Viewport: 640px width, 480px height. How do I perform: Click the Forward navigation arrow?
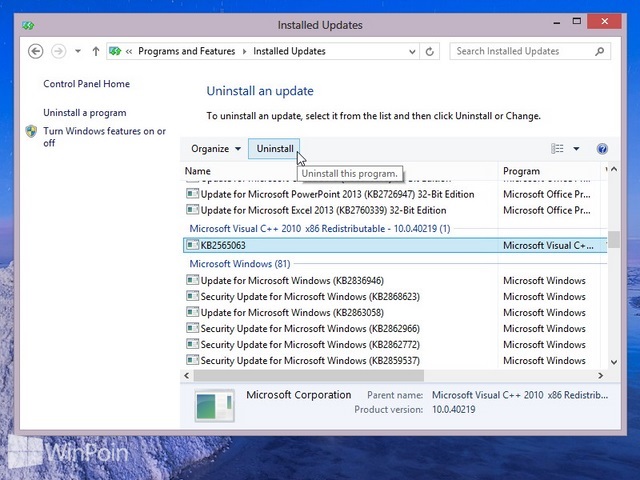click(x=58, y=51)
